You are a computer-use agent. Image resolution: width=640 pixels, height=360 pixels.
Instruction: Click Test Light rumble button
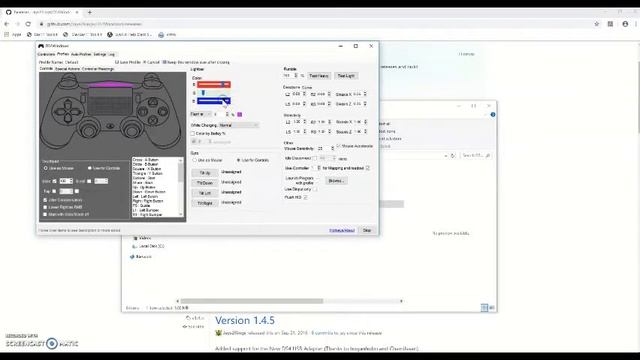[346, 76]
